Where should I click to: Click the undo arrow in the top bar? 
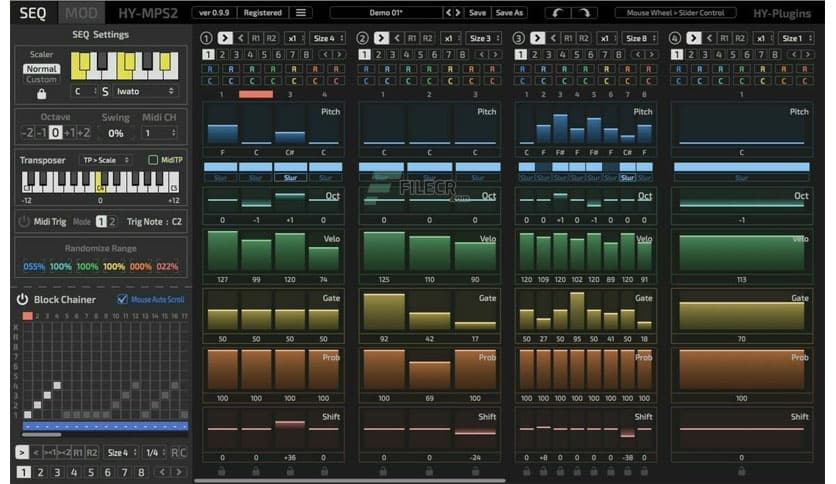point(557,12)
